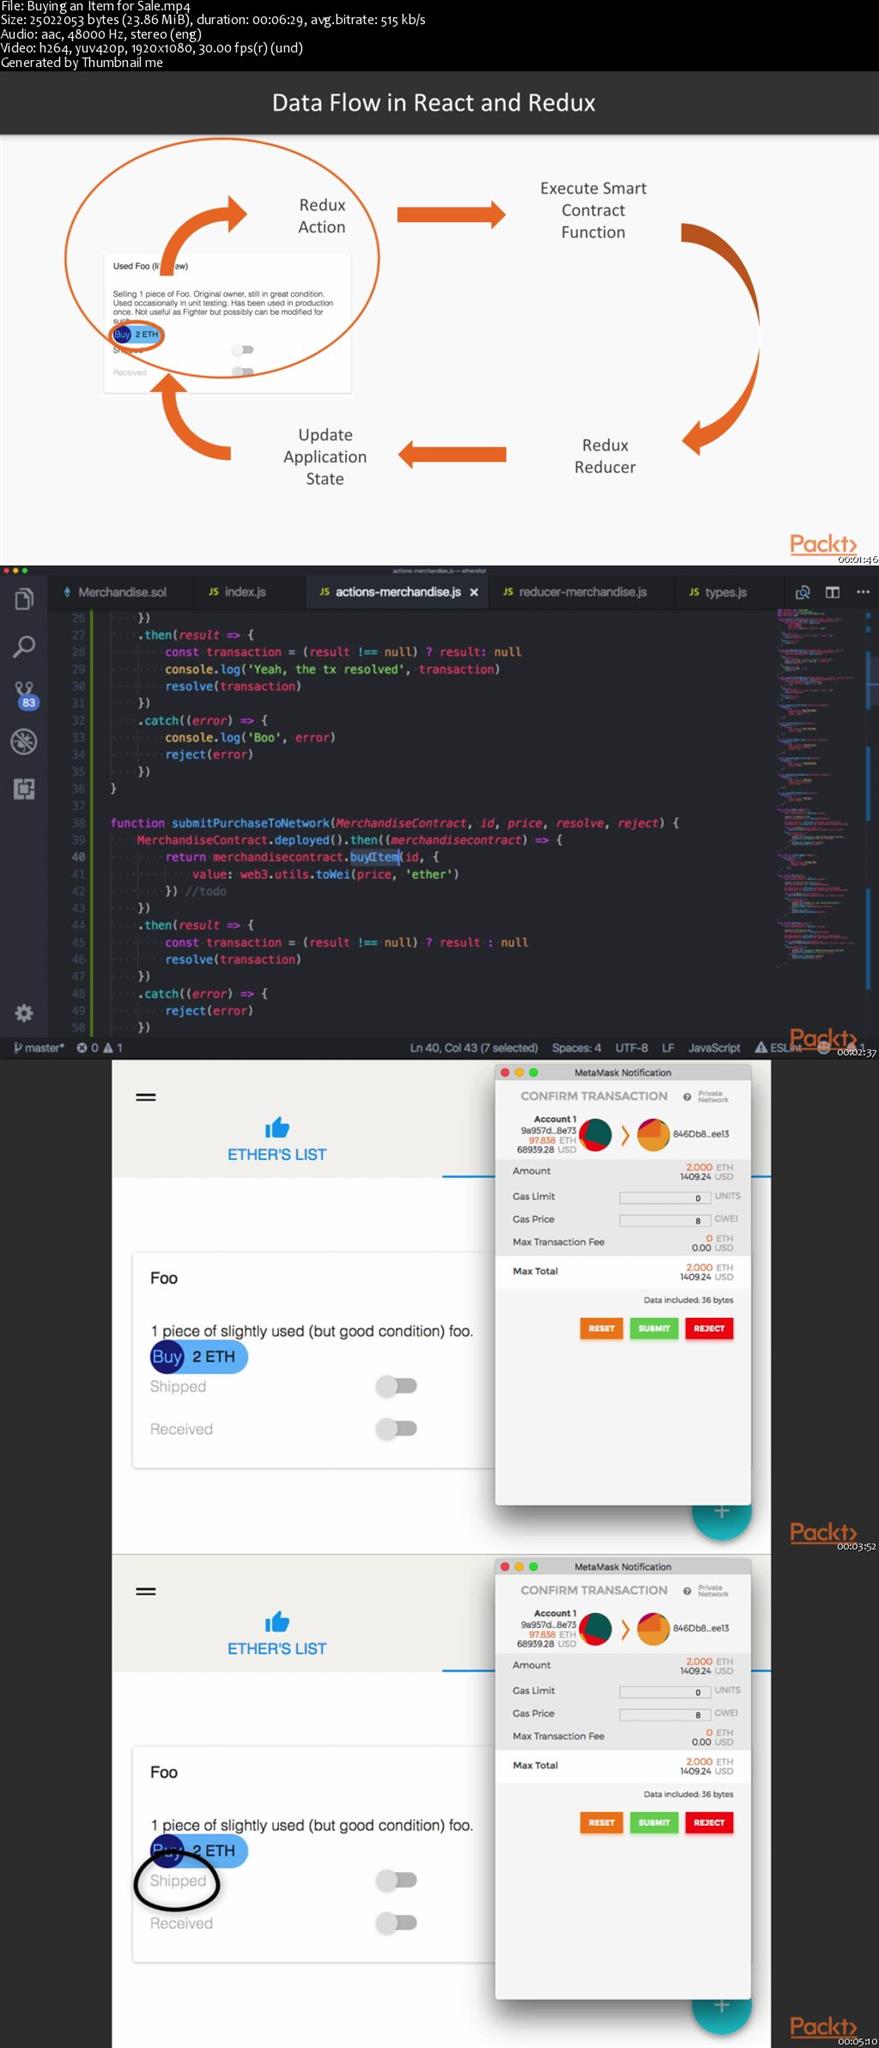Open Source Control view with 83 badge

click(25, 694)
